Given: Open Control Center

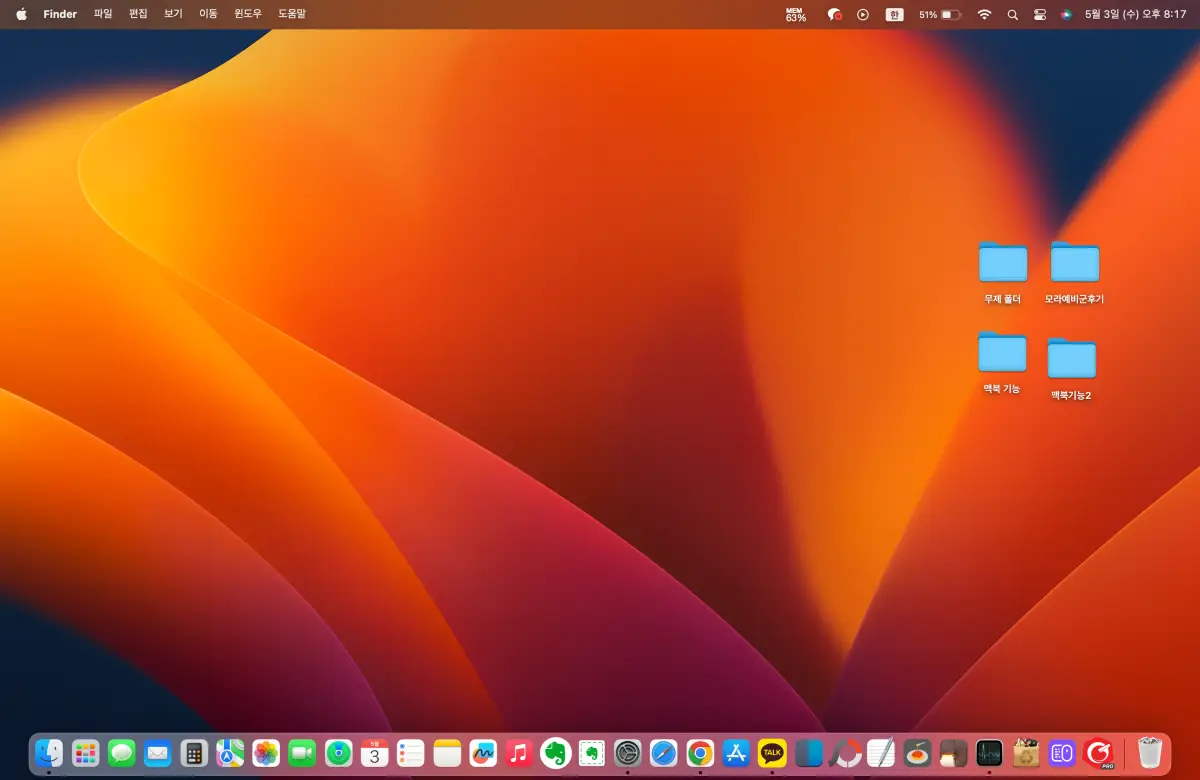Looking at the screenshot, I should click(x=1040, y=14).
